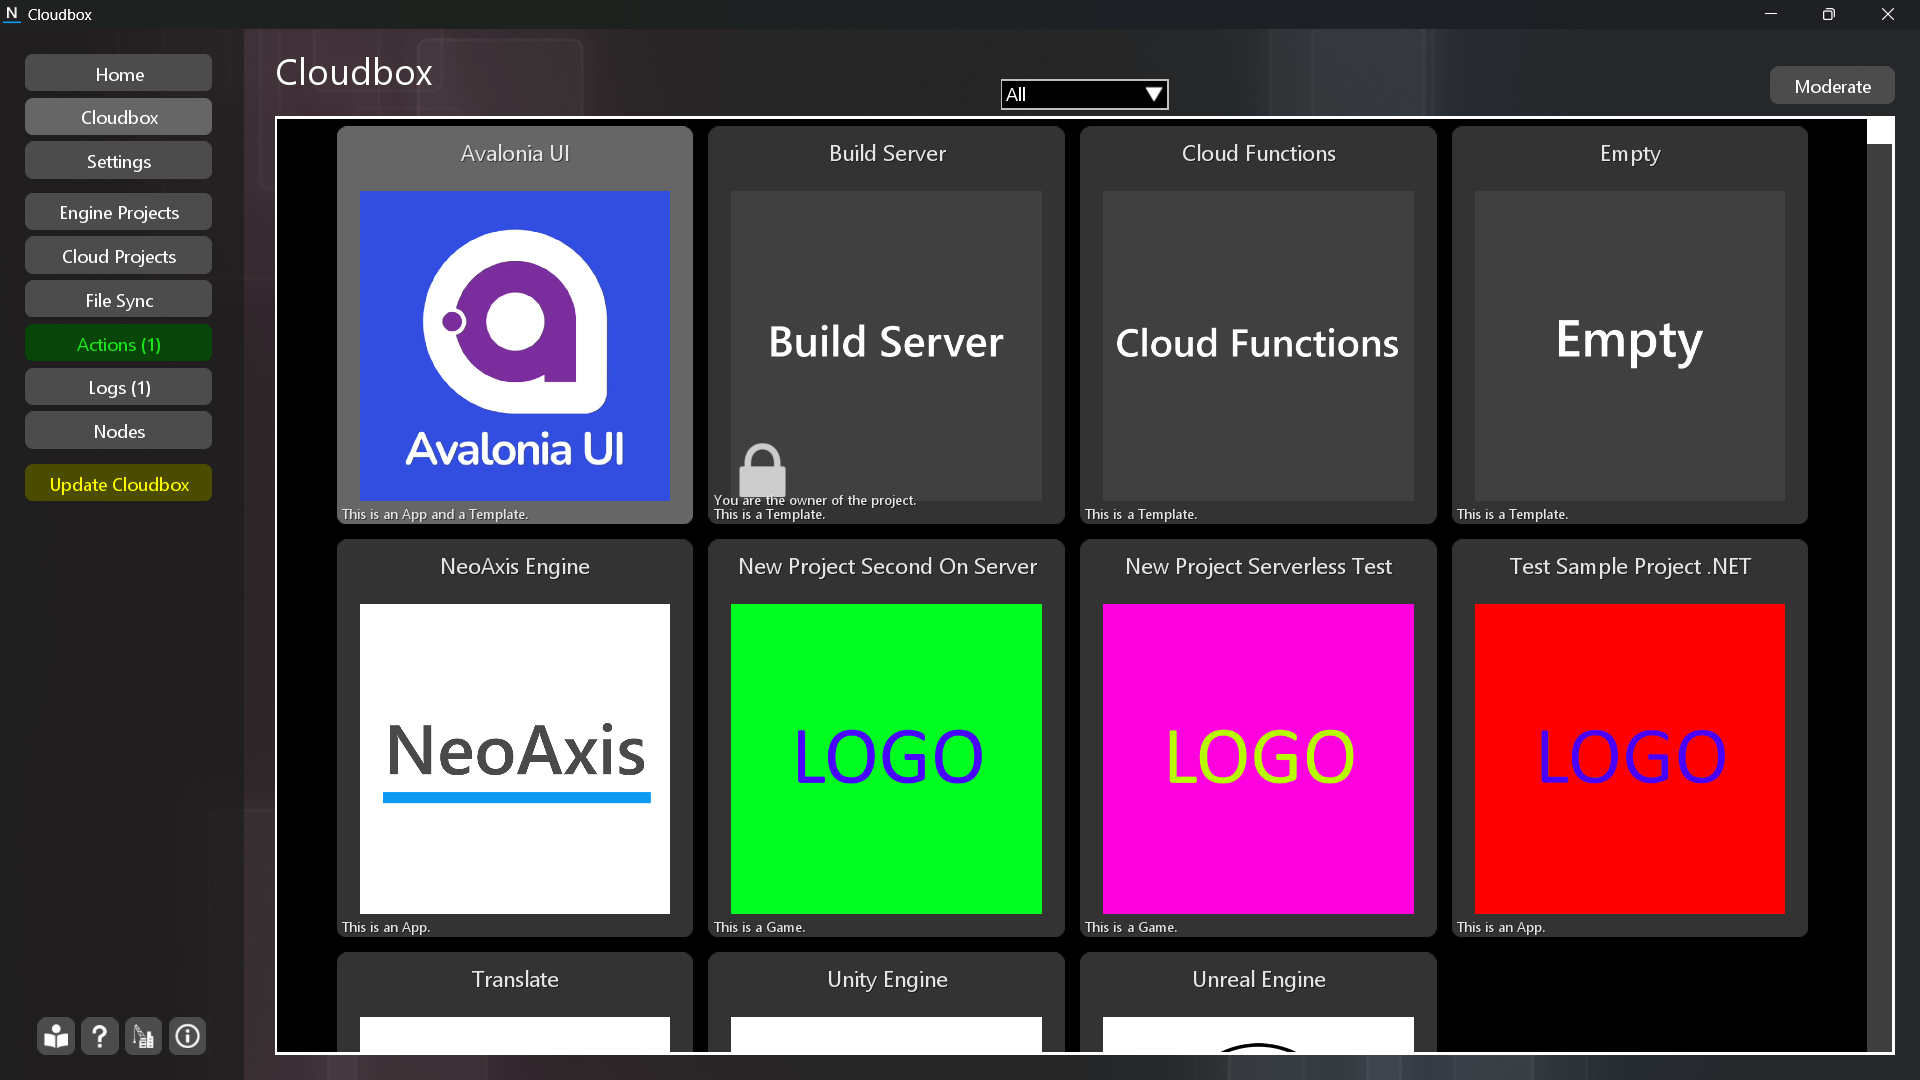The width and height of the screenshot is (1920, 1080).
Task: Minimize the Cloudbox window
Action: tap(1771, 14)
